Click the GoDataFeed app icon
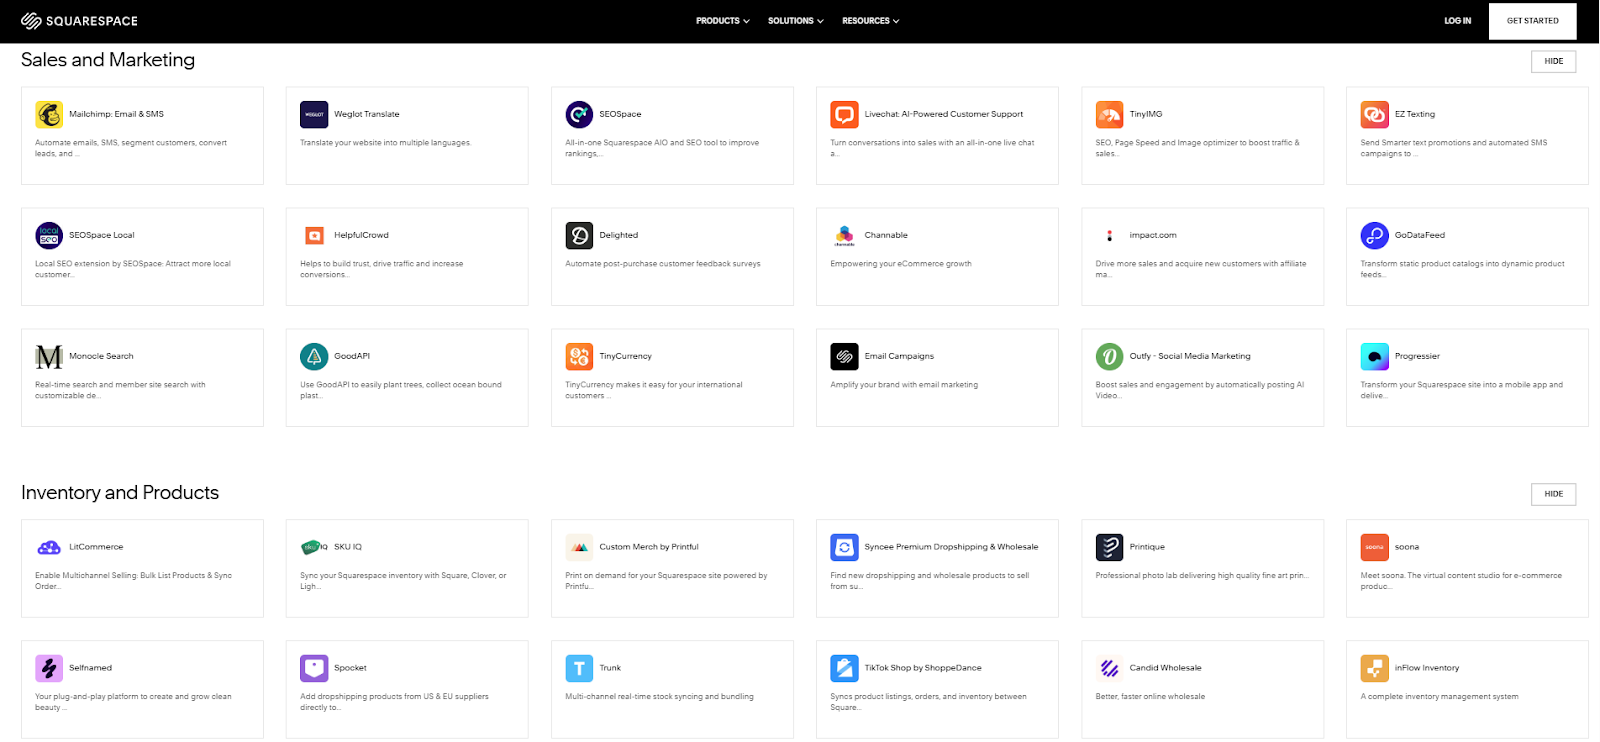 click(1374, 236)
